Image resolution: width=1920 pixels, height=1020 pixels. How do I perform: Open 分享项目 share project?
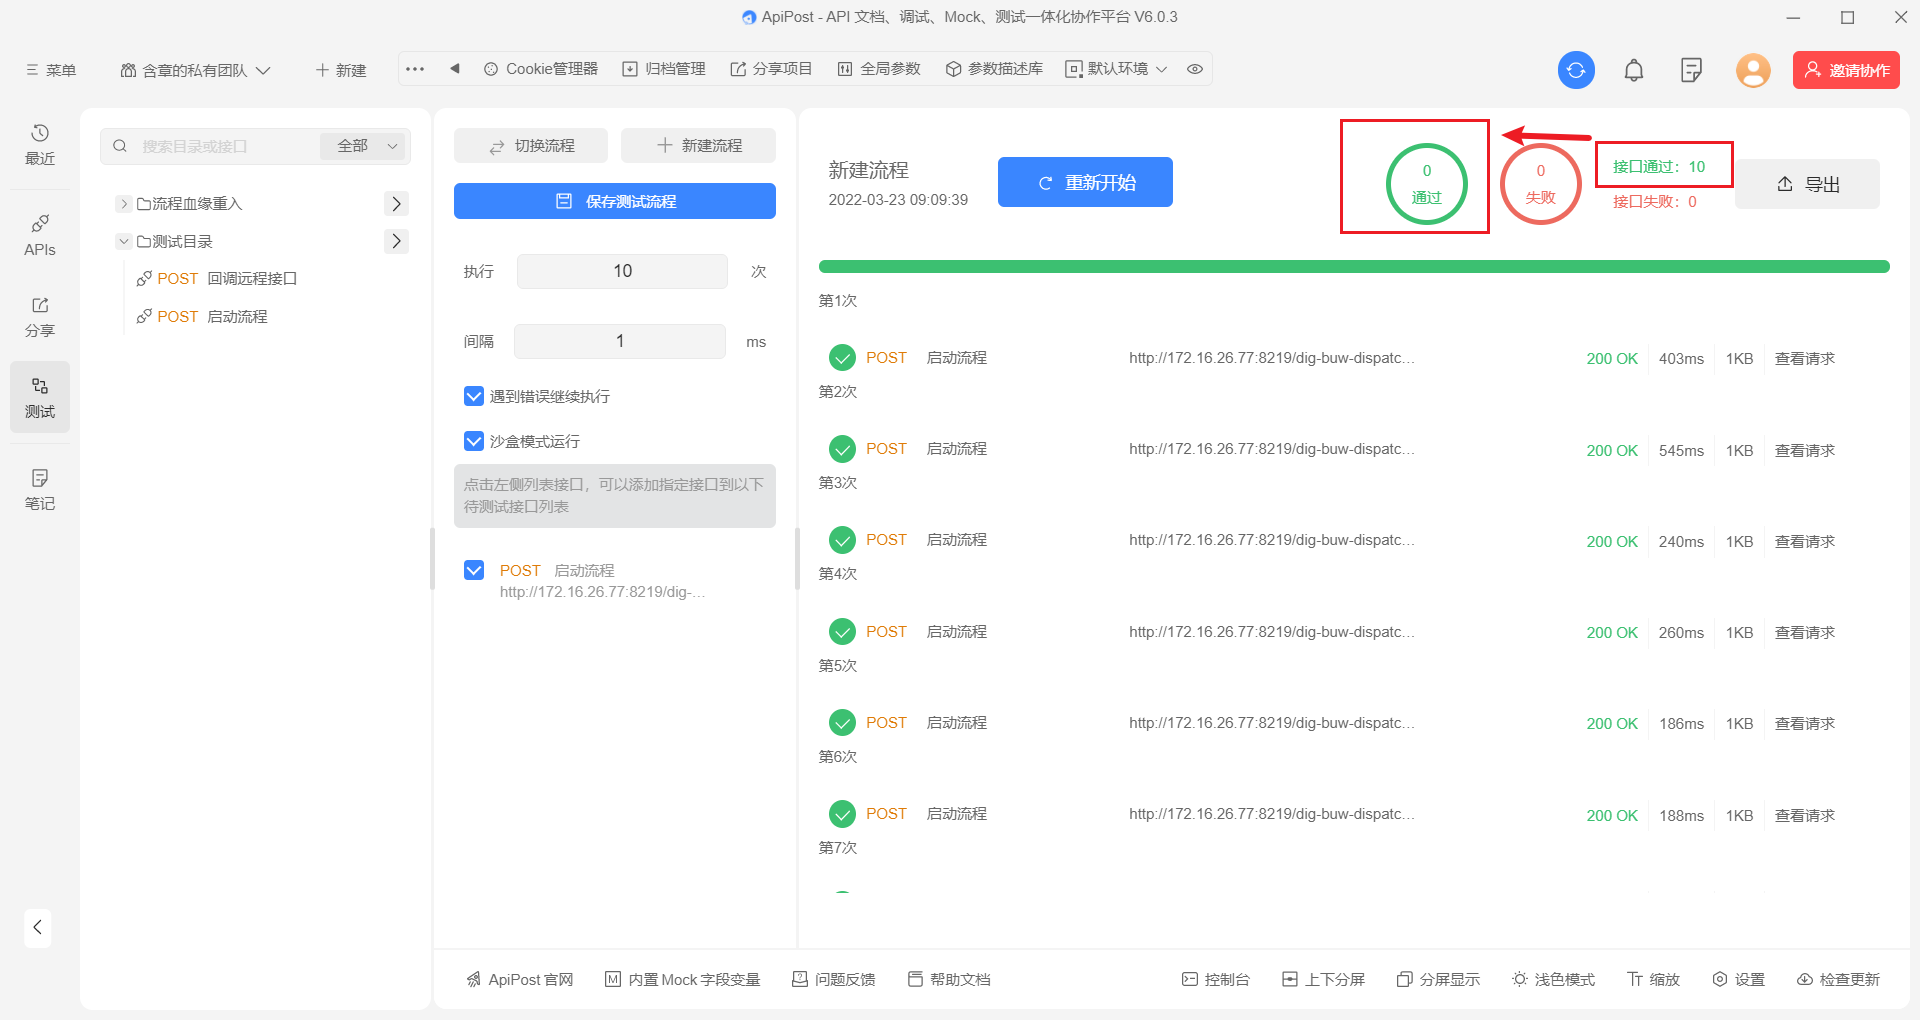pyautogui.click(x=771, y=69)
